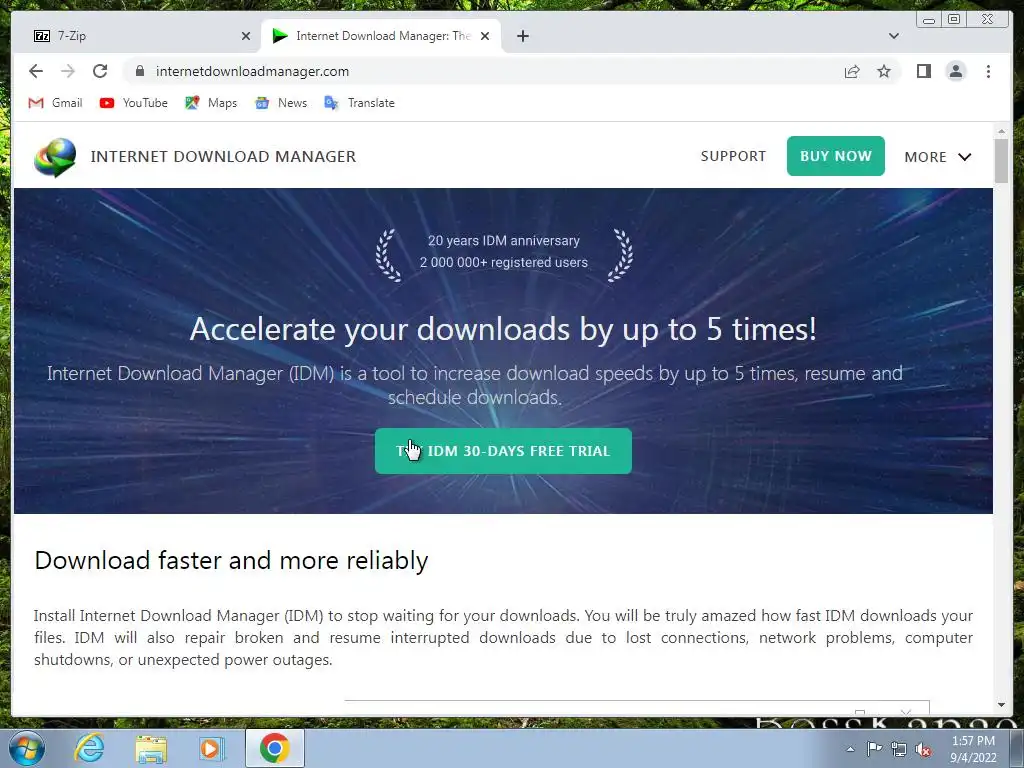Image resolution: width=1024 pixels, height=768 pixels.
Task: Click the Chrome taskbar icon
Action: click(x=274, y=748)
